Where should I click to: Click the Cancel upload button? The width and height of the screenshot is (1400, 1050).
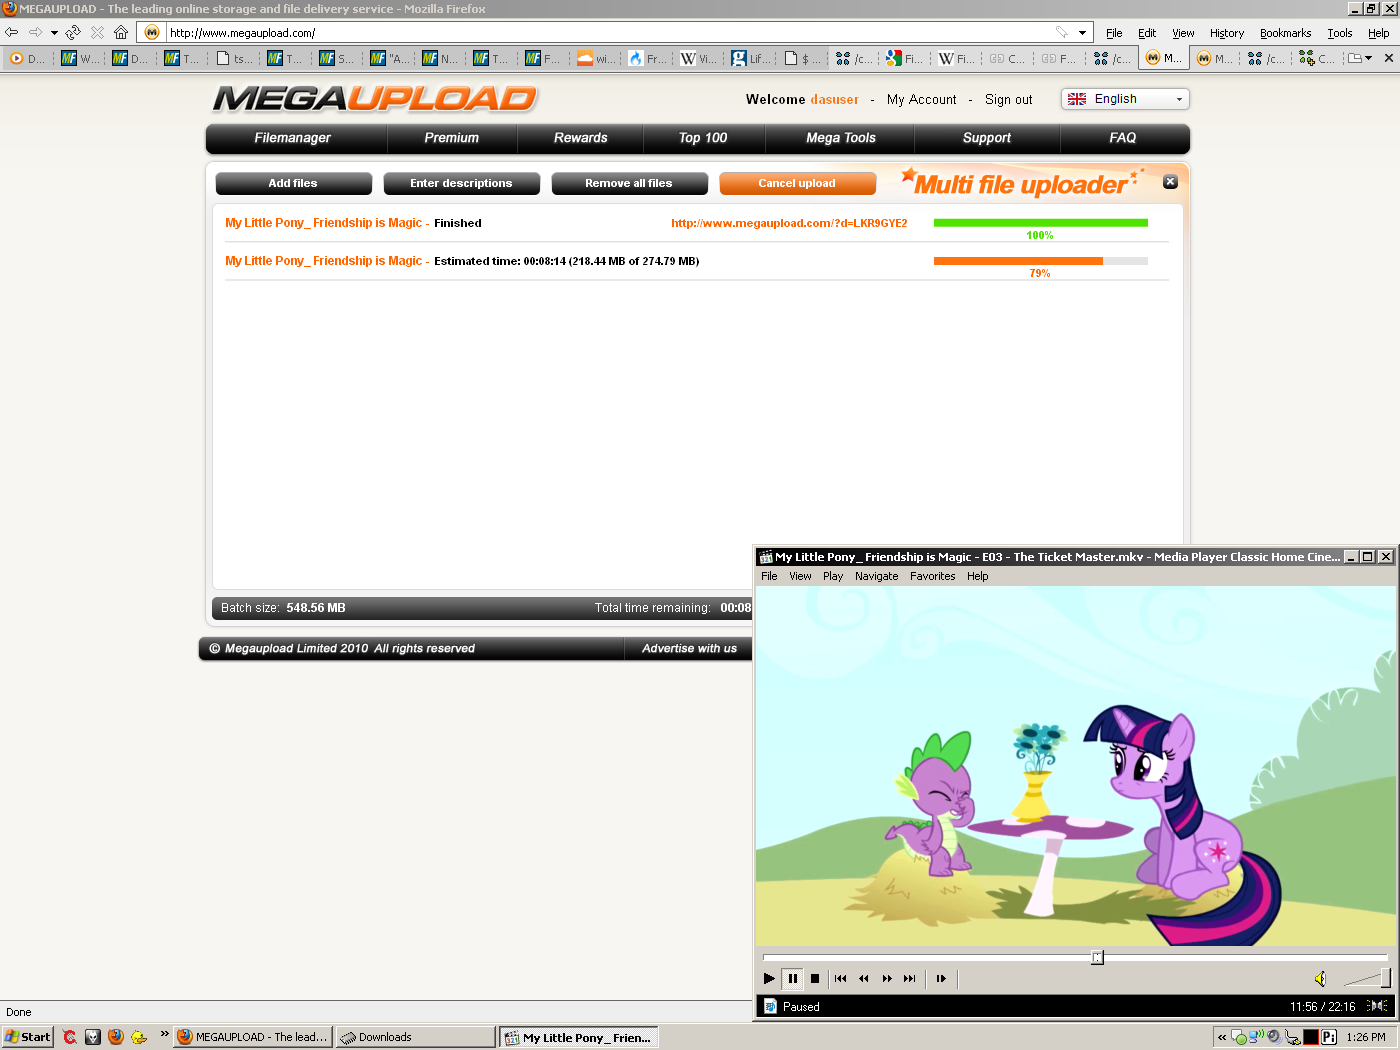797,183
